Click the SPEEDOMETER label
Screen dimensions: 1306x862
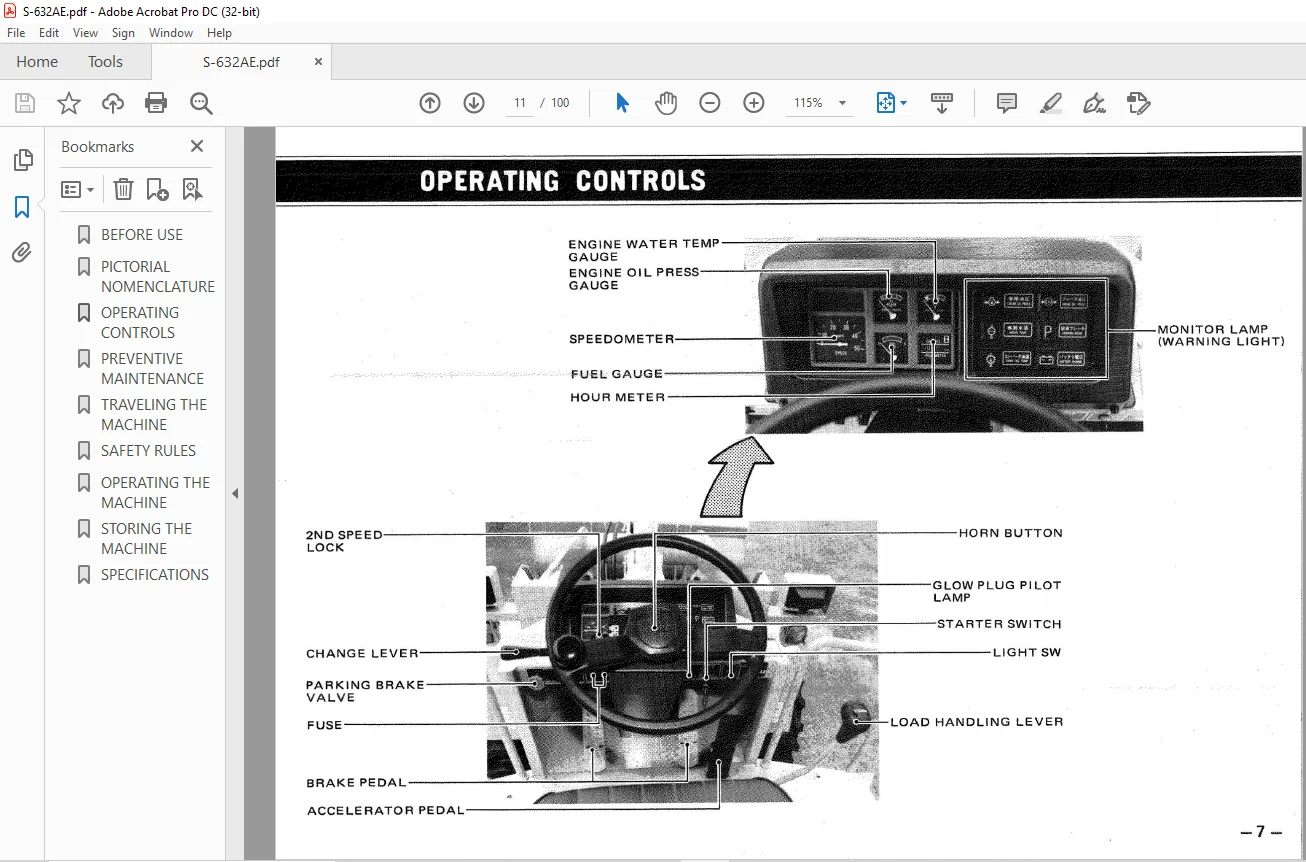click(621, 339)
